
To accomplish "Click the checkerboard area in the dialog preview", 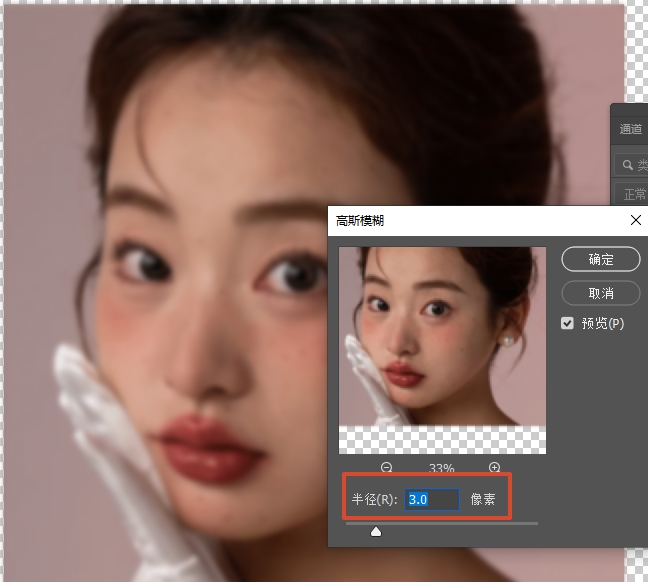I will coord(442,440).
